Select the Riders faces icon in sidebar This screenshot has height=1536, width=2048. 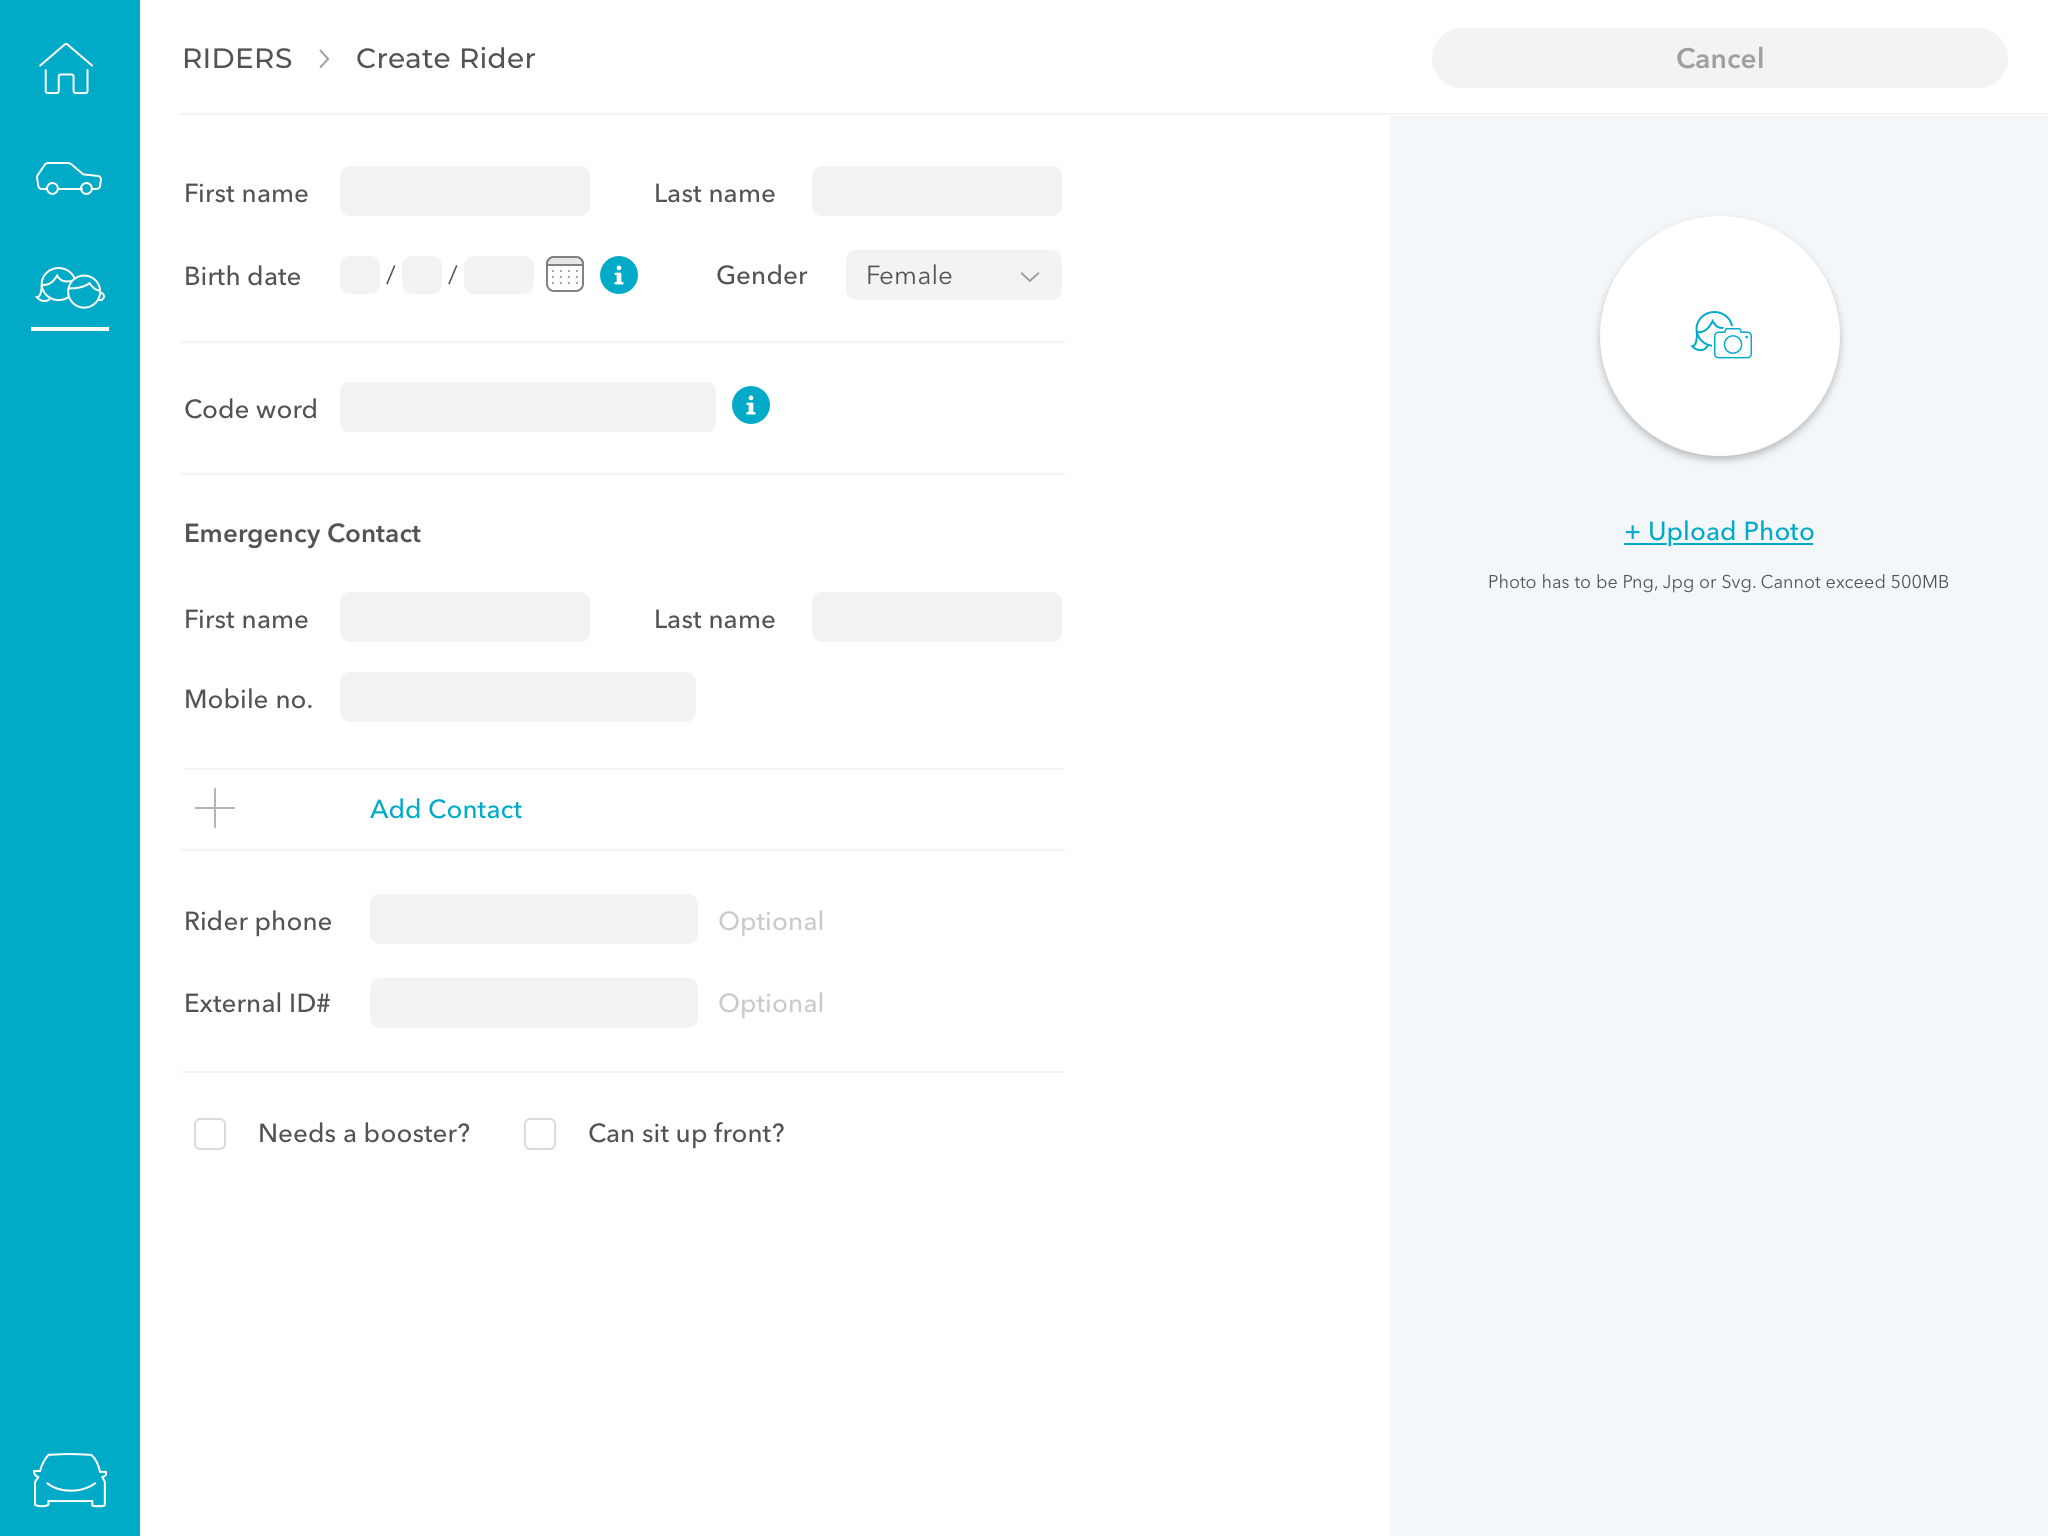69,288
